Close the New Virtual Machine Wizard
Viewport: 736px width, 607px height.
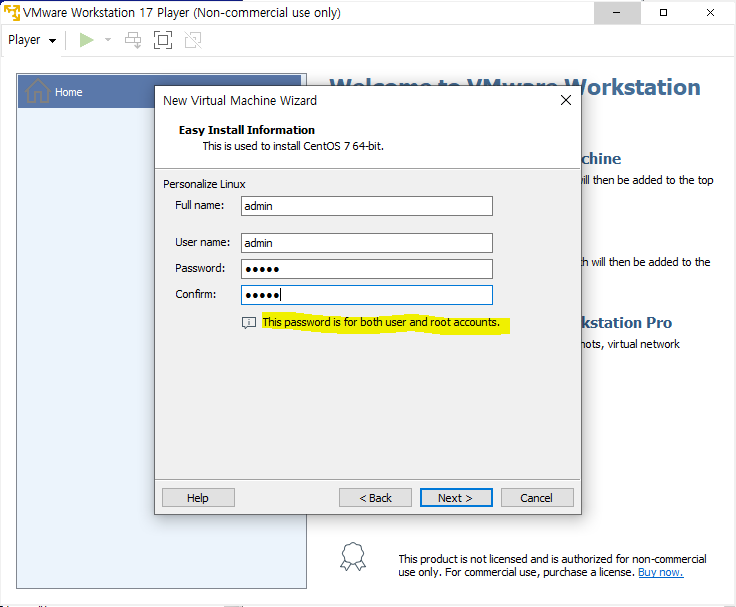pyautogui.click(x=566, y=100)
